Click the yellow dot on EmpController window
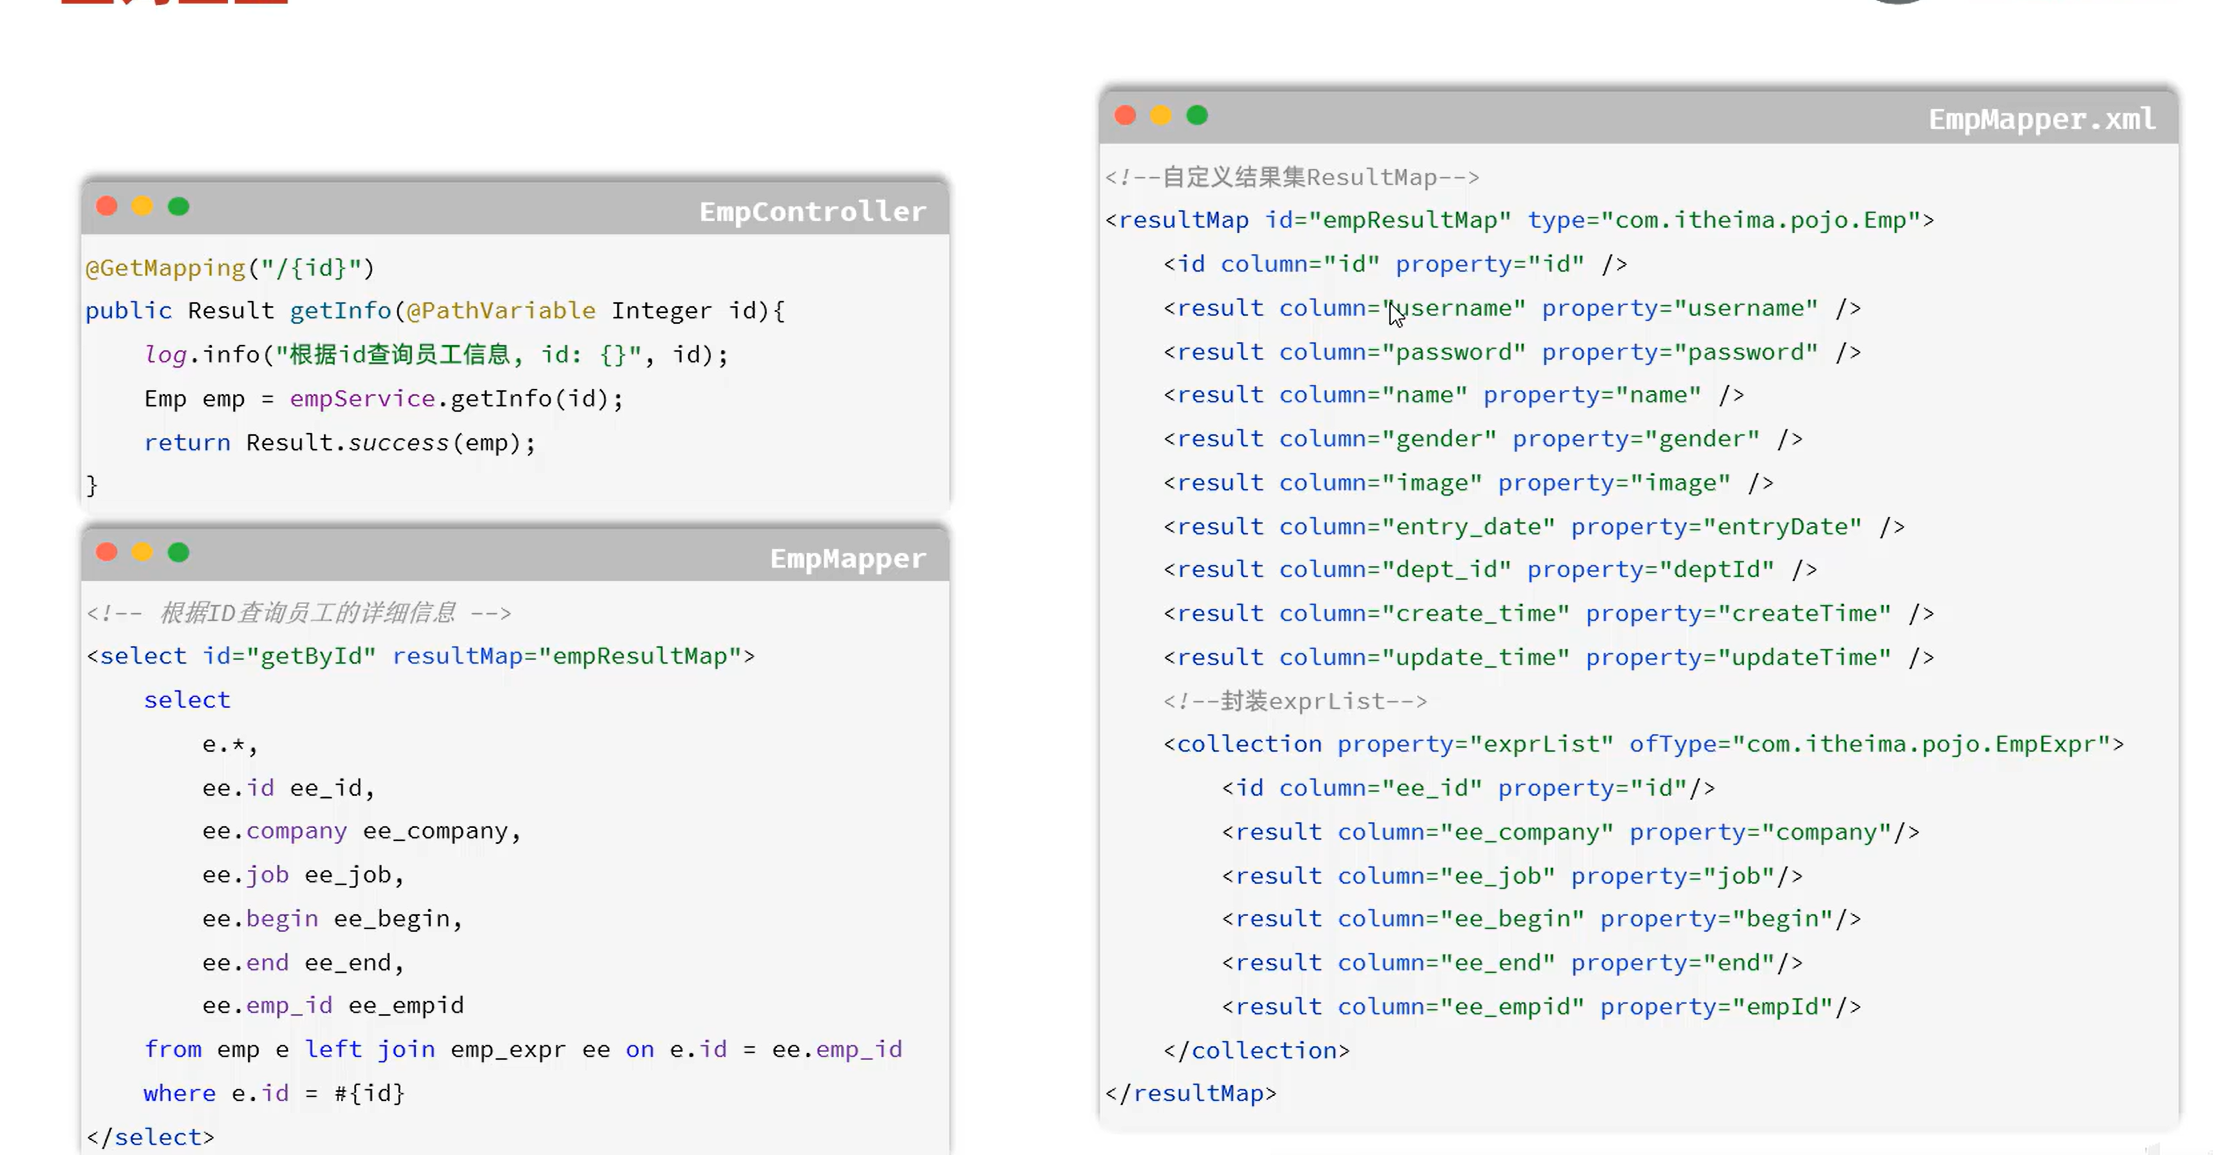Viewport: 2213px width, 1155px height. click(x=142, y=206)
